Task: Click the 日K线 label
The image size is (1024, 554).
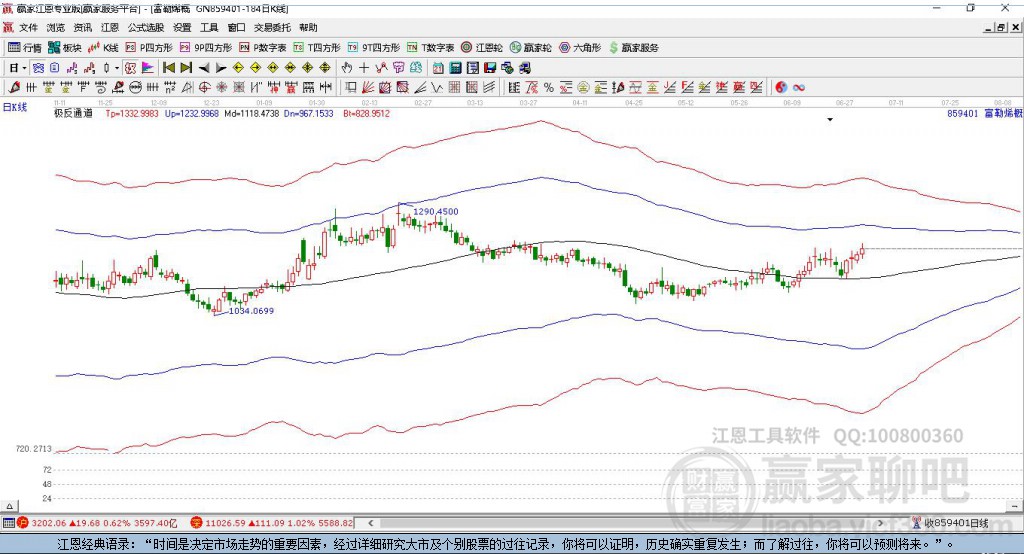Action: click(15, 107)
